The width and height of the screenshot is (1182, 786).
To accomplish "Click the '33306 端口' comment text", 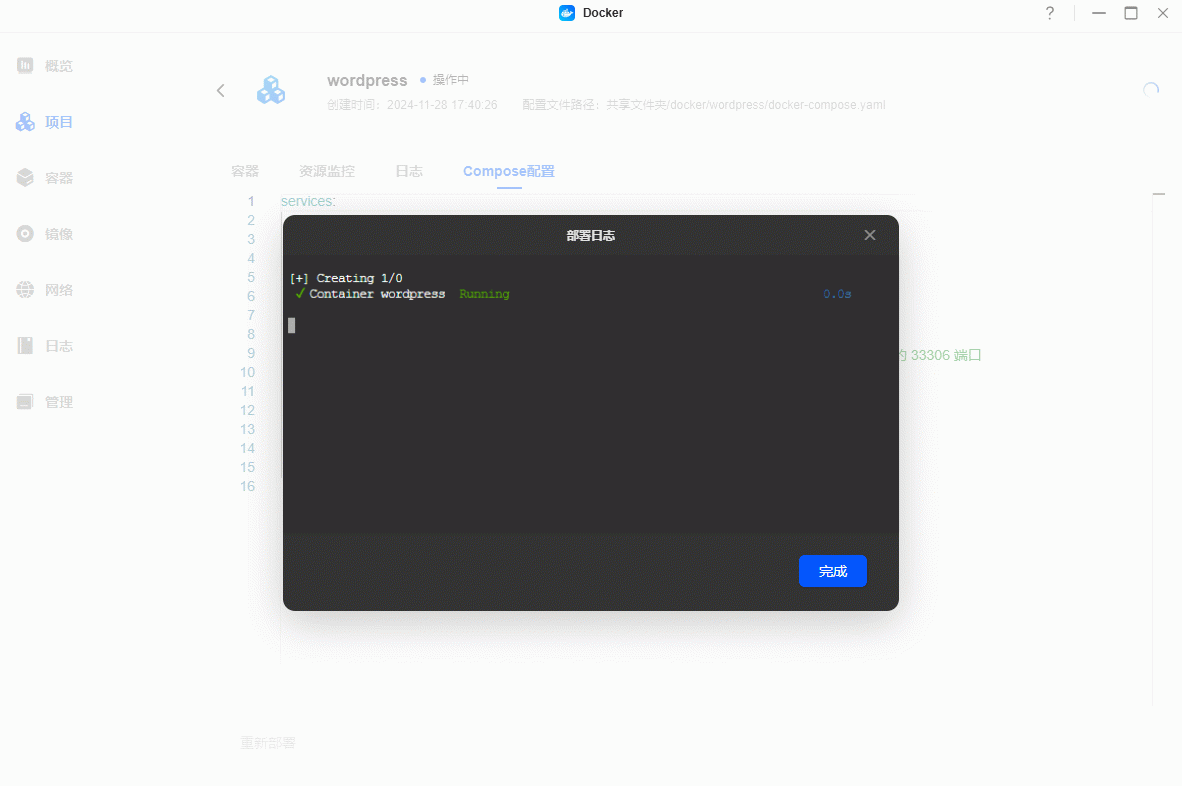I will coord(945,355).
